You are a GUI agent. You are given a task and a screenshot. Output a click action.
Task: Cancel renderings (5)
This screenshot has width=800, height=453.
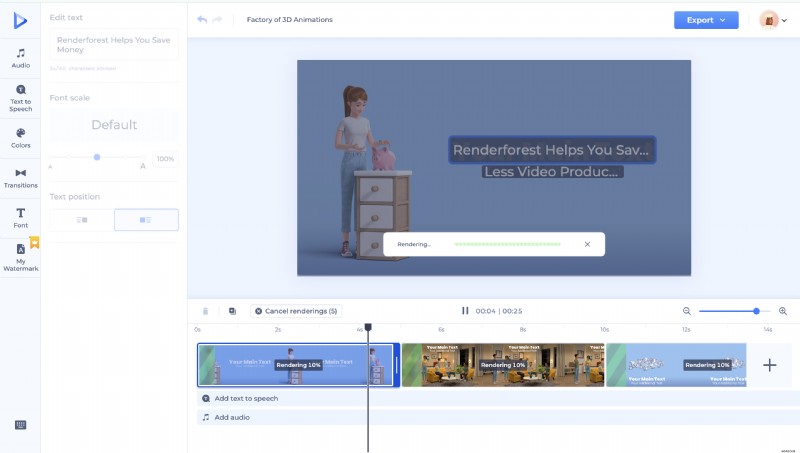pyautogui.click(x=296, y=311)
